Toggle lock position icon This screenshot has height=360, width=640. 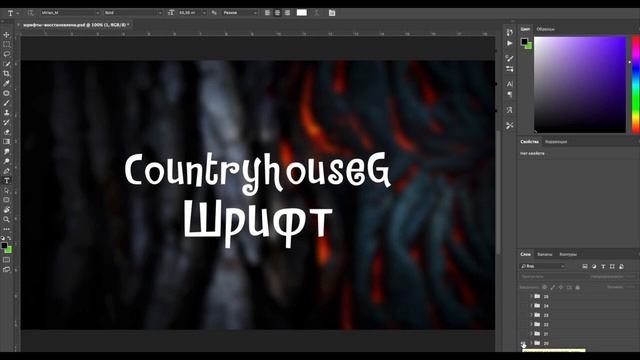[x=561, y=287]
